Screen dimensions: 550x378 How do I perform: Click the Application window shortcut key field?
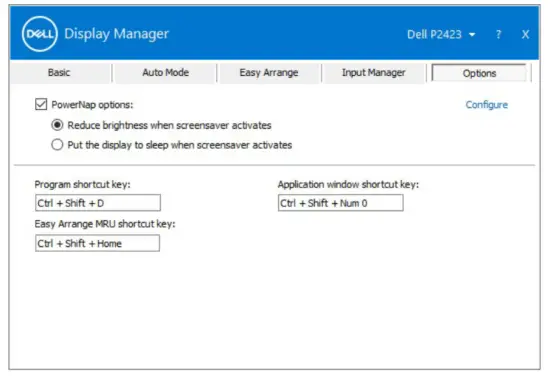pyautogui.click(x=341, y=203)
